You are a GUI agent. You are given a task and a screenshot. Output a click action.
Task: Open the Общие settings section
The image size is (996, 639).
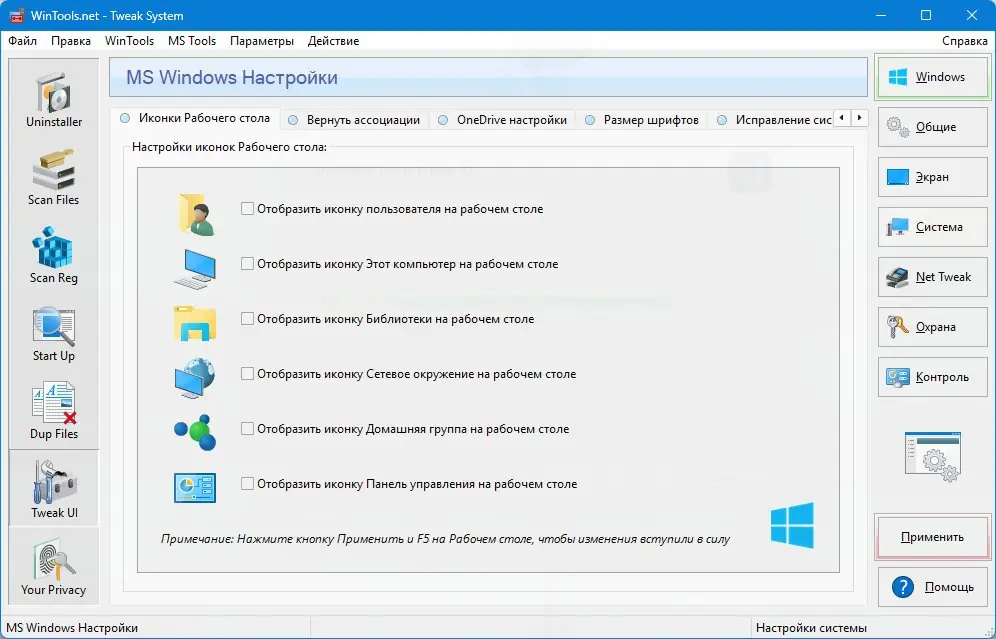(x=932, y=127)
